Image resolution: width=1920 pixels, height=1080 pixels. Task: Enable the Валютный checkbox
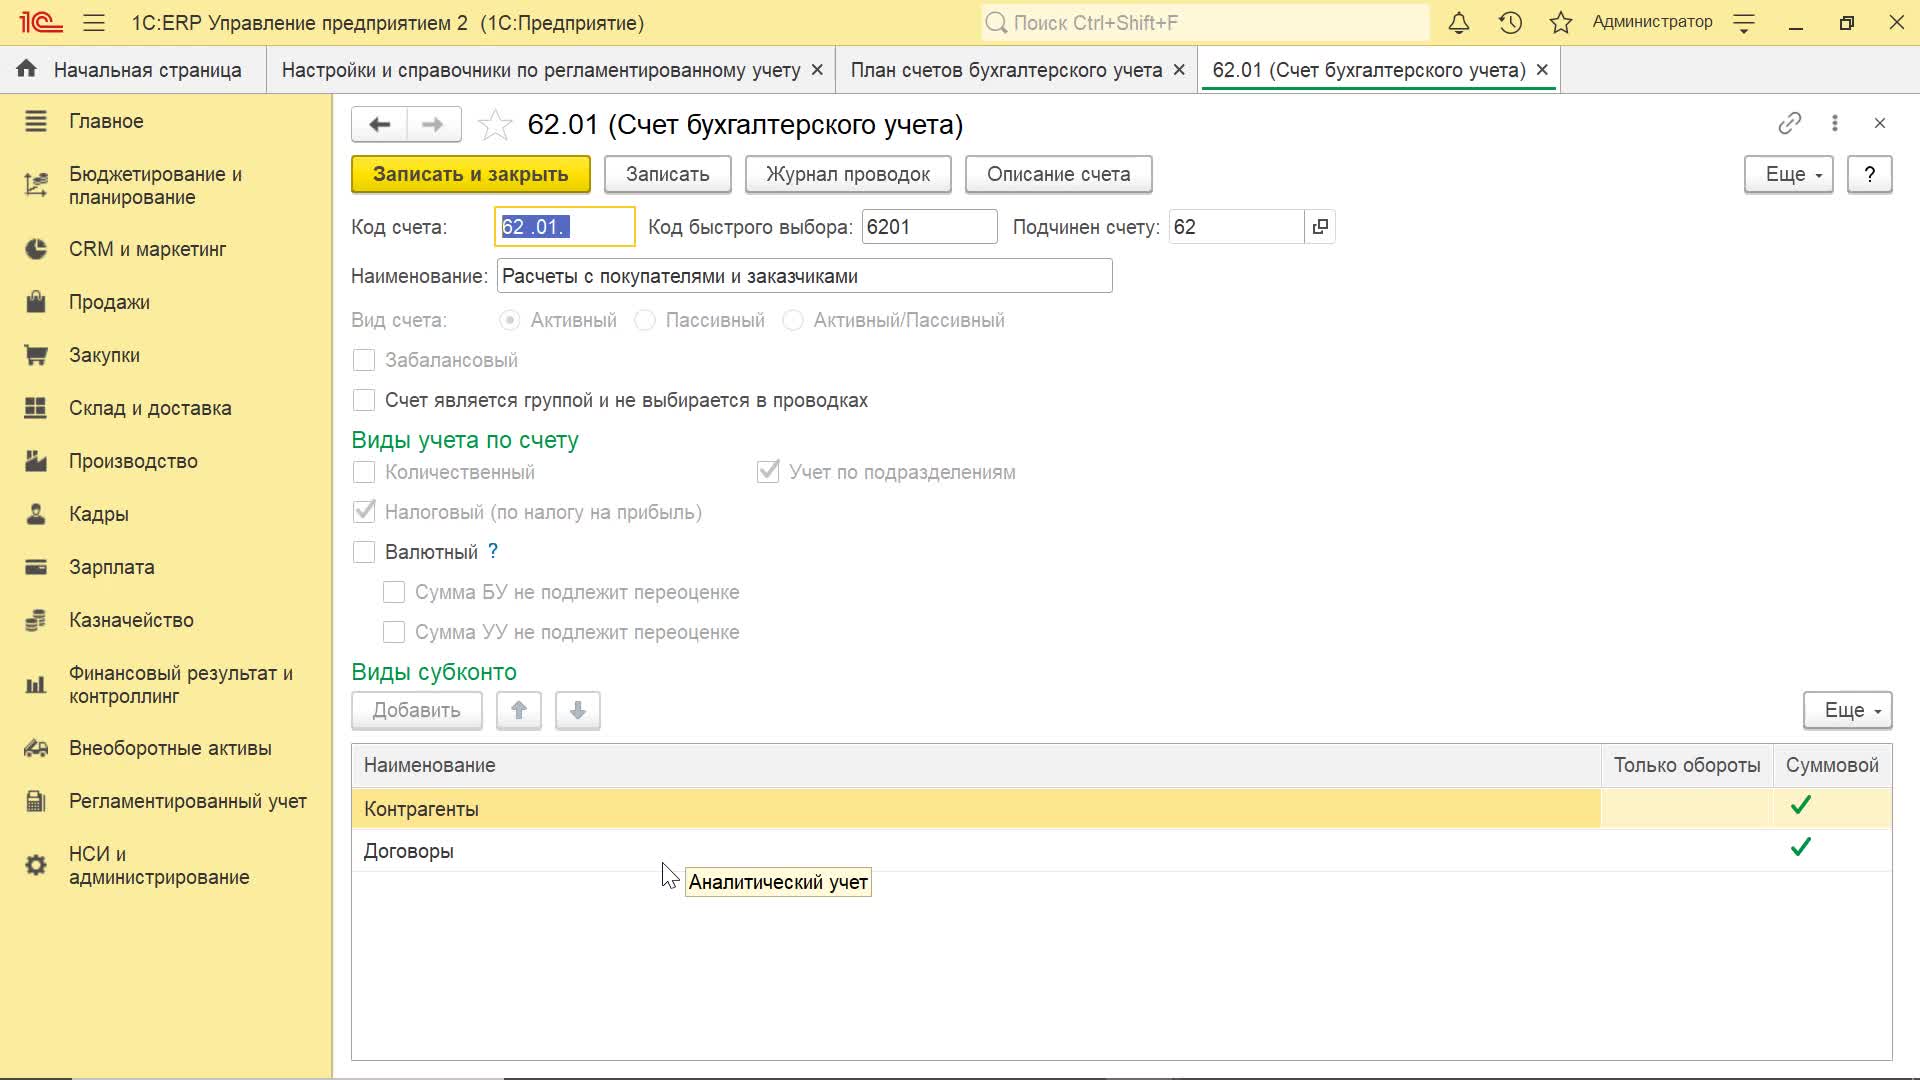364,552
